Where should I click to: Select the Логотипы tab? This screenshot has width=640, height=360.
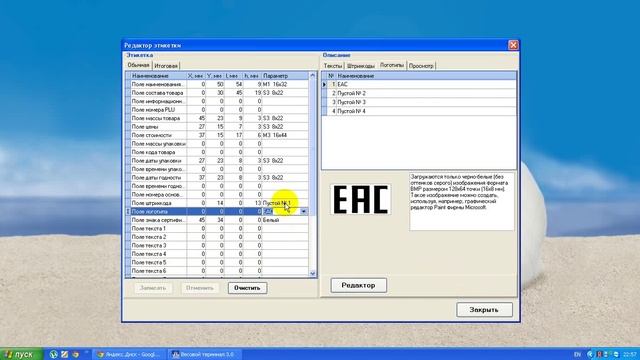392,65
